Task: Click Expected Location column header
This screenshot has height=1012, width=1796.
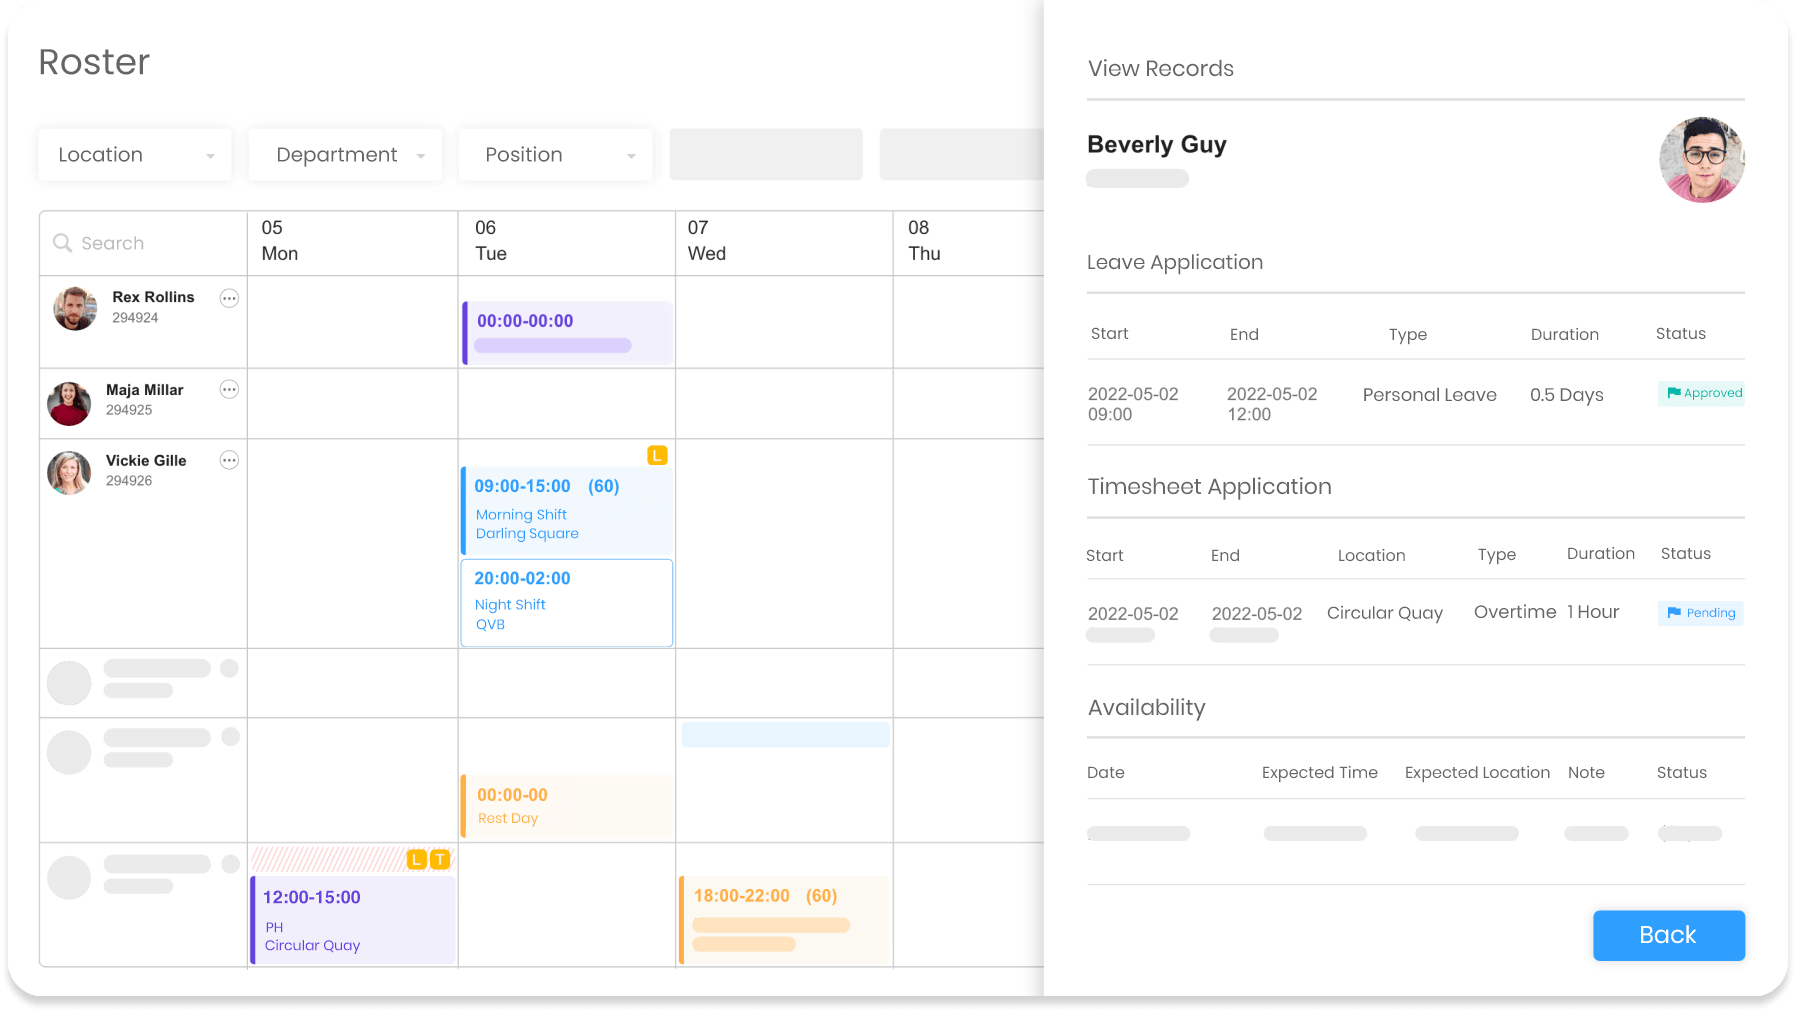Action: pos(1478,773)
